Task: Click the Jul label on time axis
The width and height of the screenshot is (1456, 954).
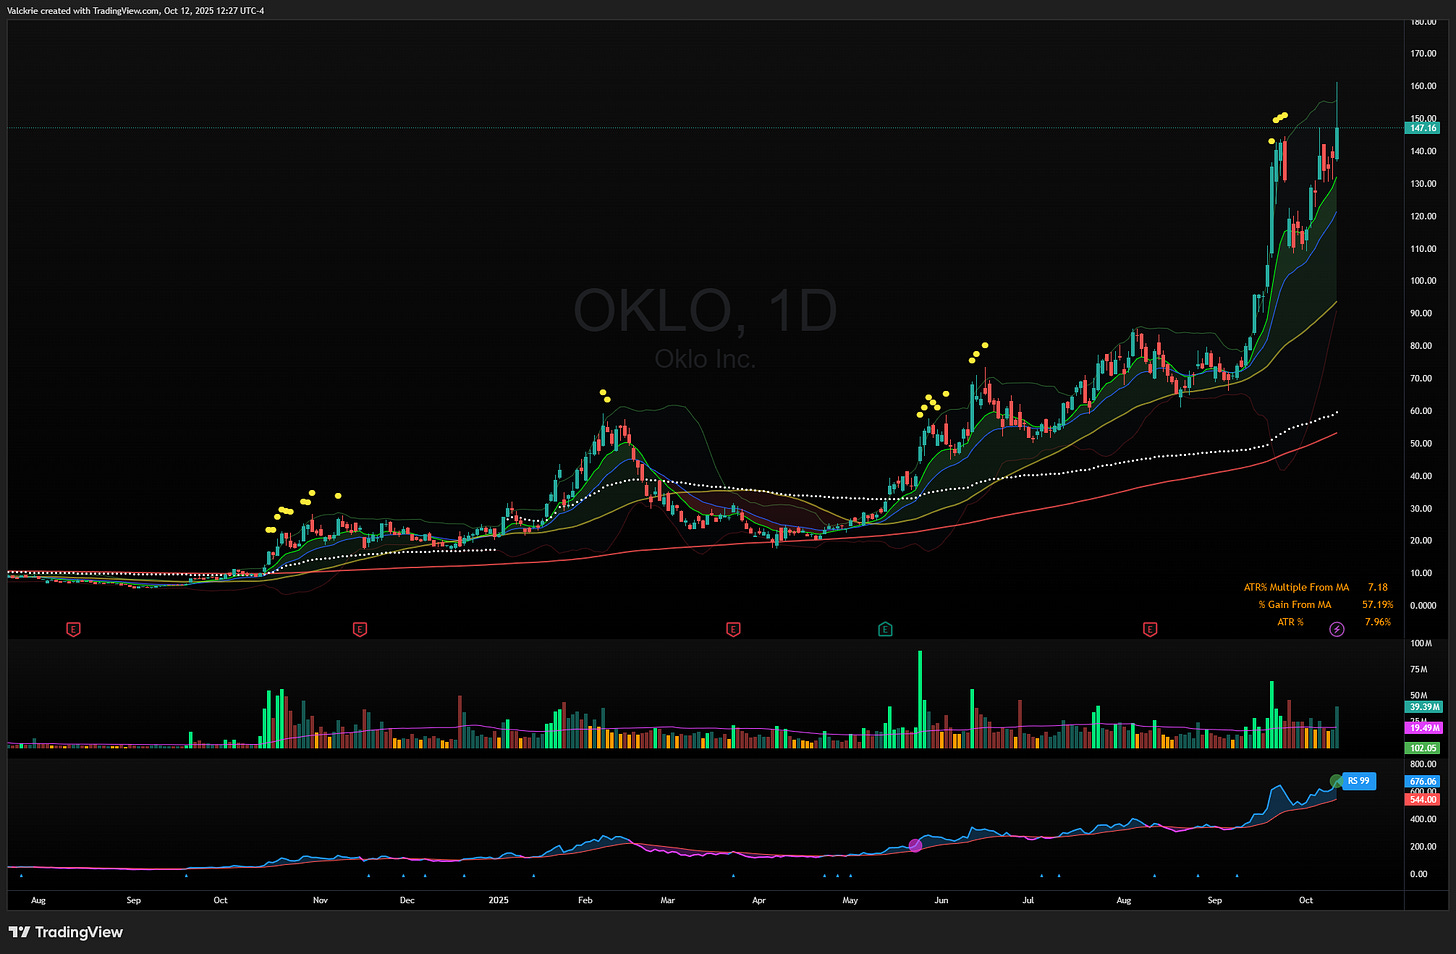Action: point(1028,900)
